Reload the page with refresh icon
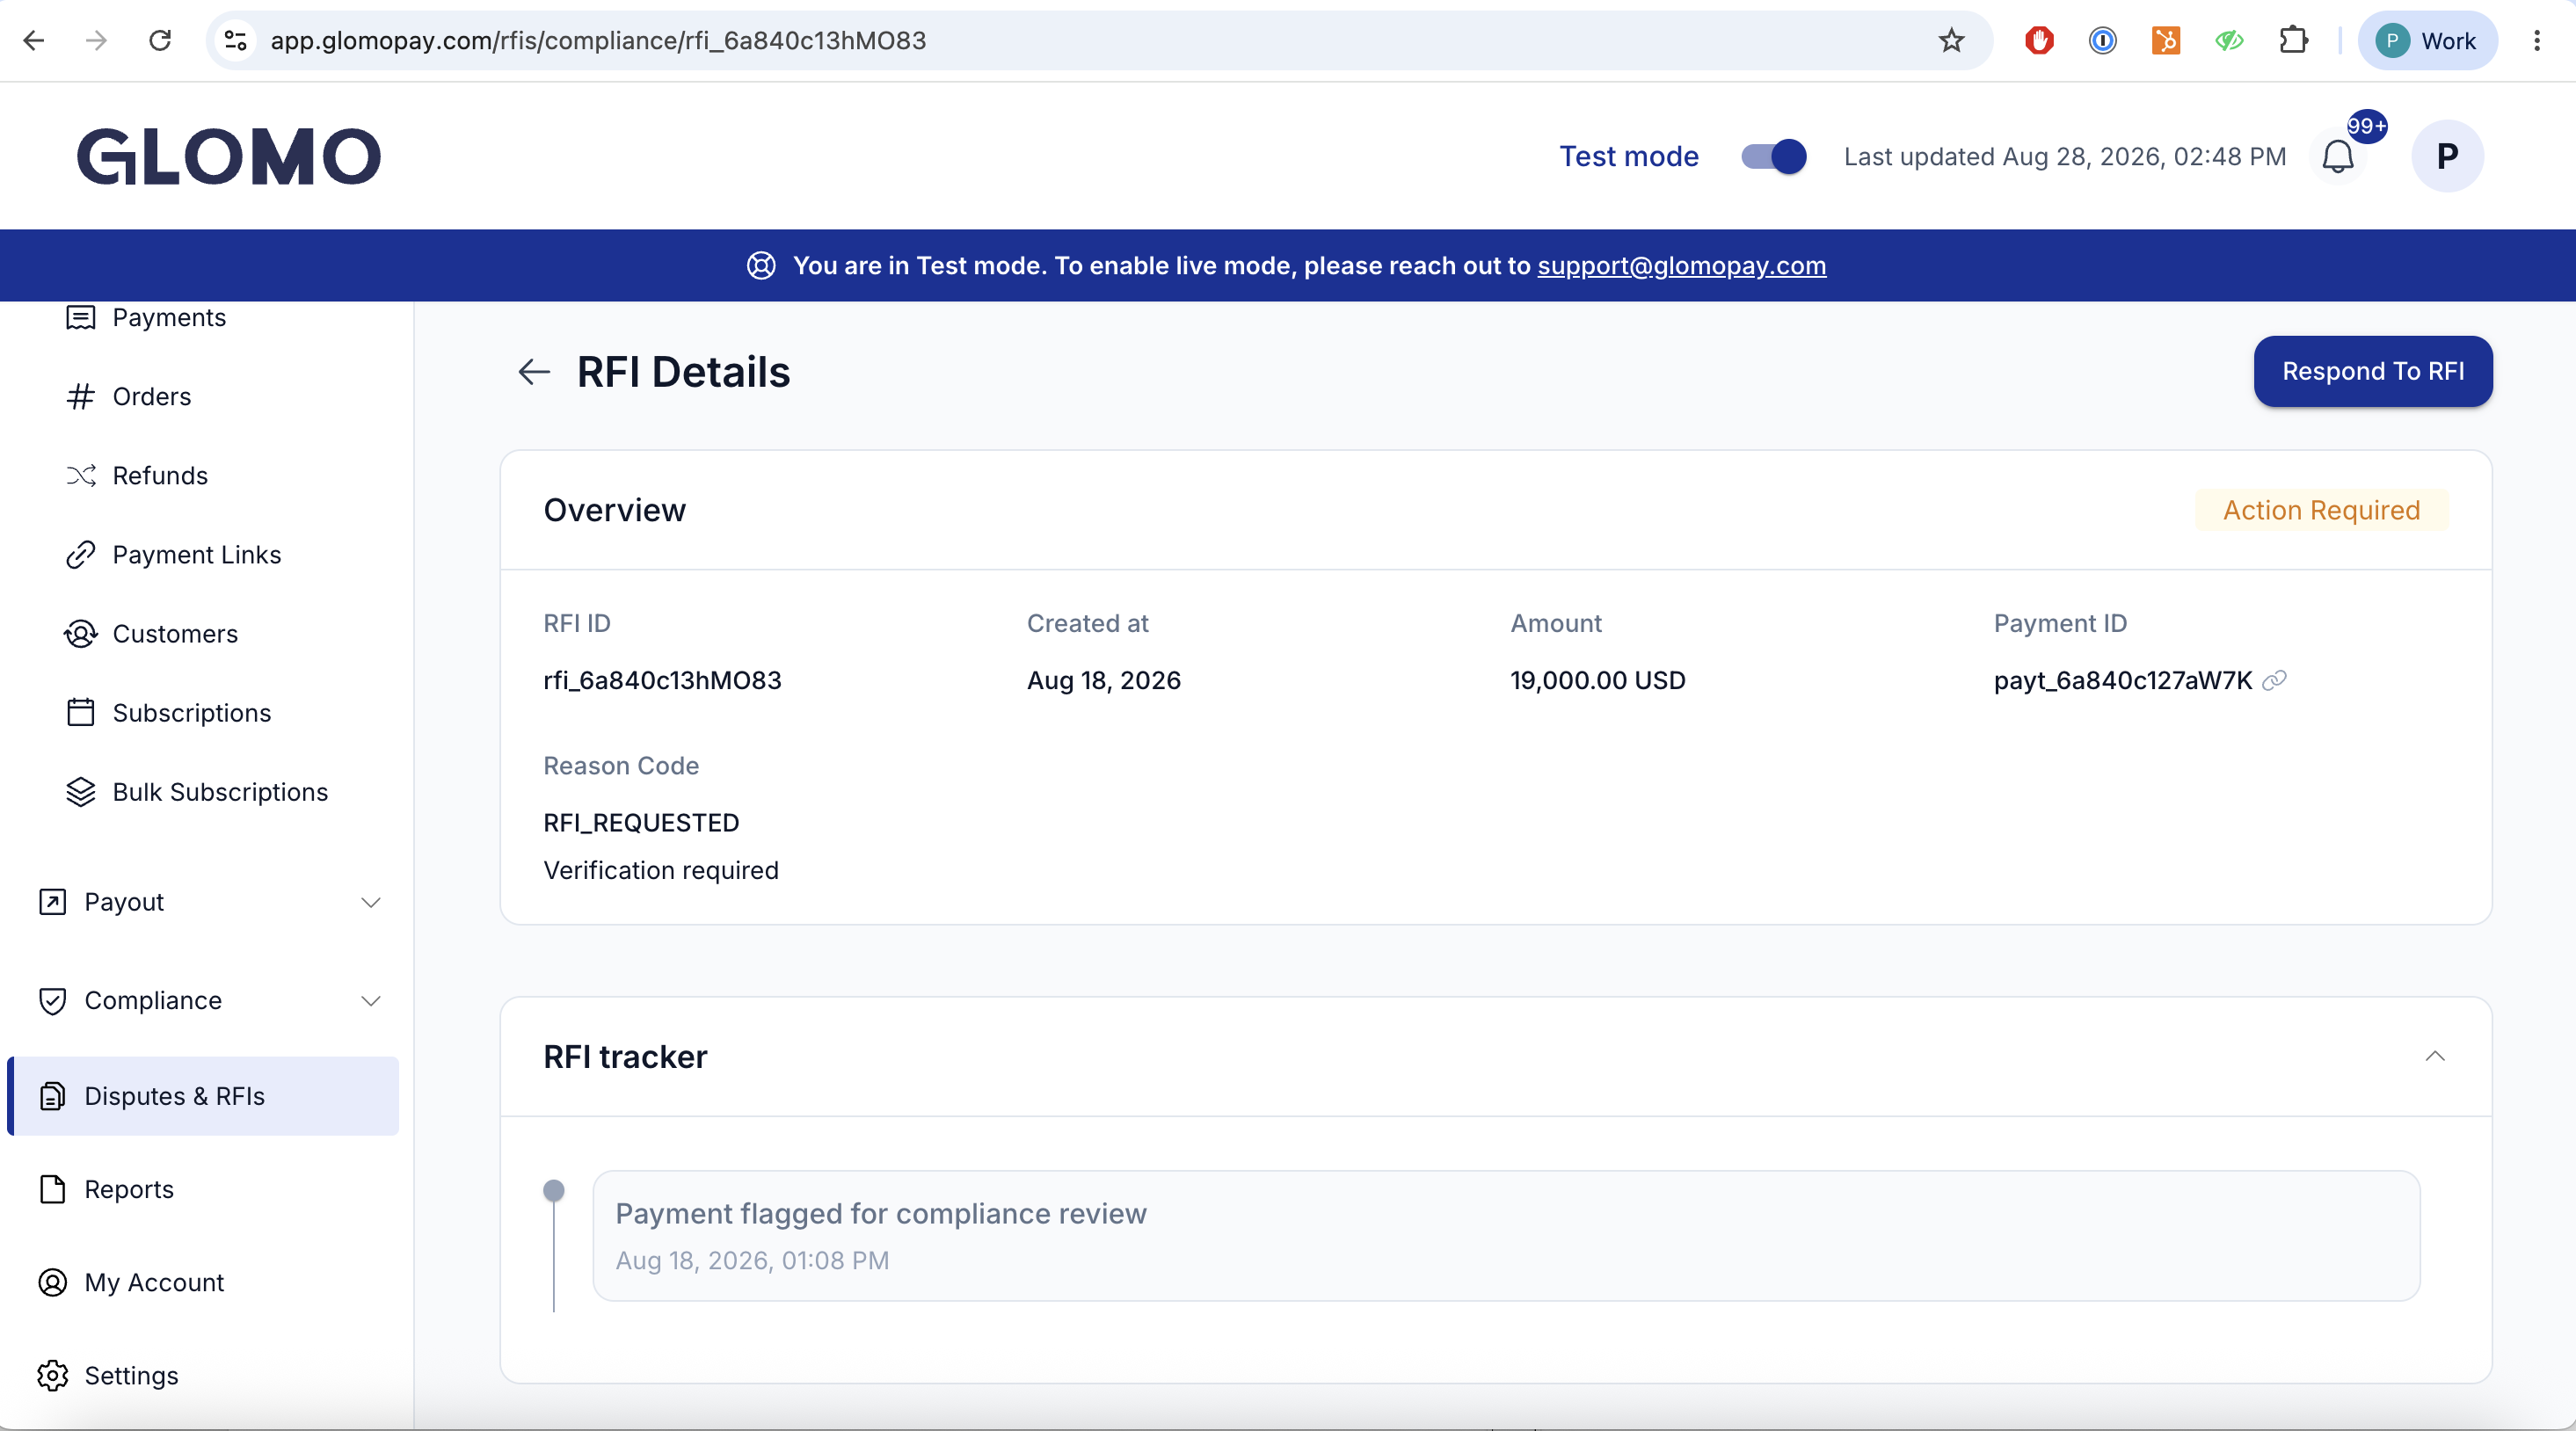This screenshot has height=1431, width=2576. pos(160,41)
